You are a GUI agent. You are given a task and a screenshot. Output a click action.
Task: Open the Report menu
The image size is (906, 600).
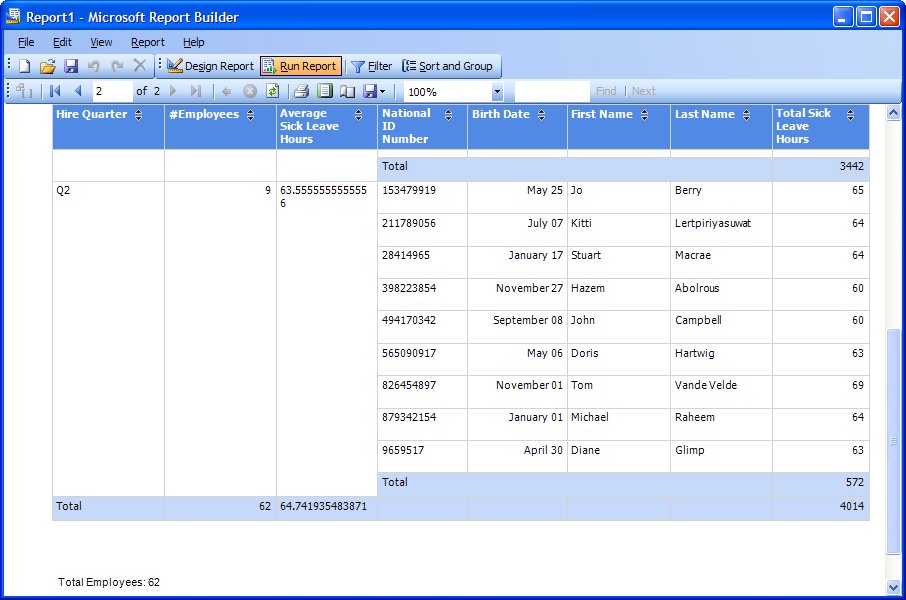point(148,42)
